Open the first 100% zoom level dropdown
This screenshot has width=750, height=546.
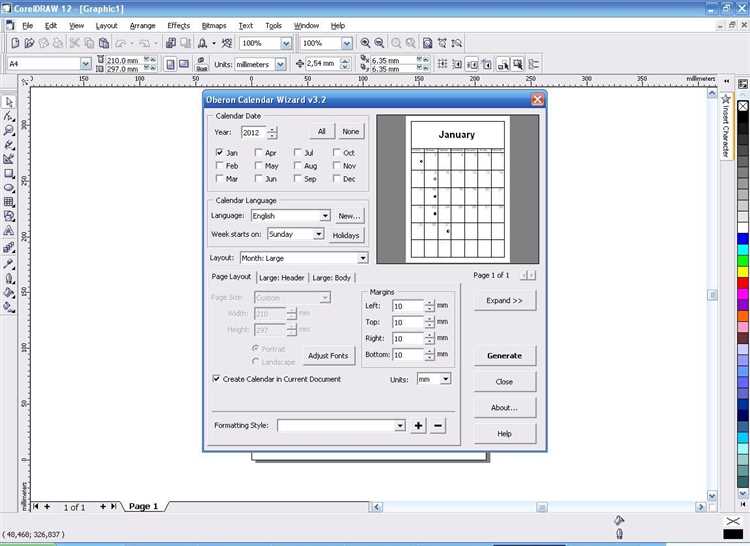click(286, 43)
